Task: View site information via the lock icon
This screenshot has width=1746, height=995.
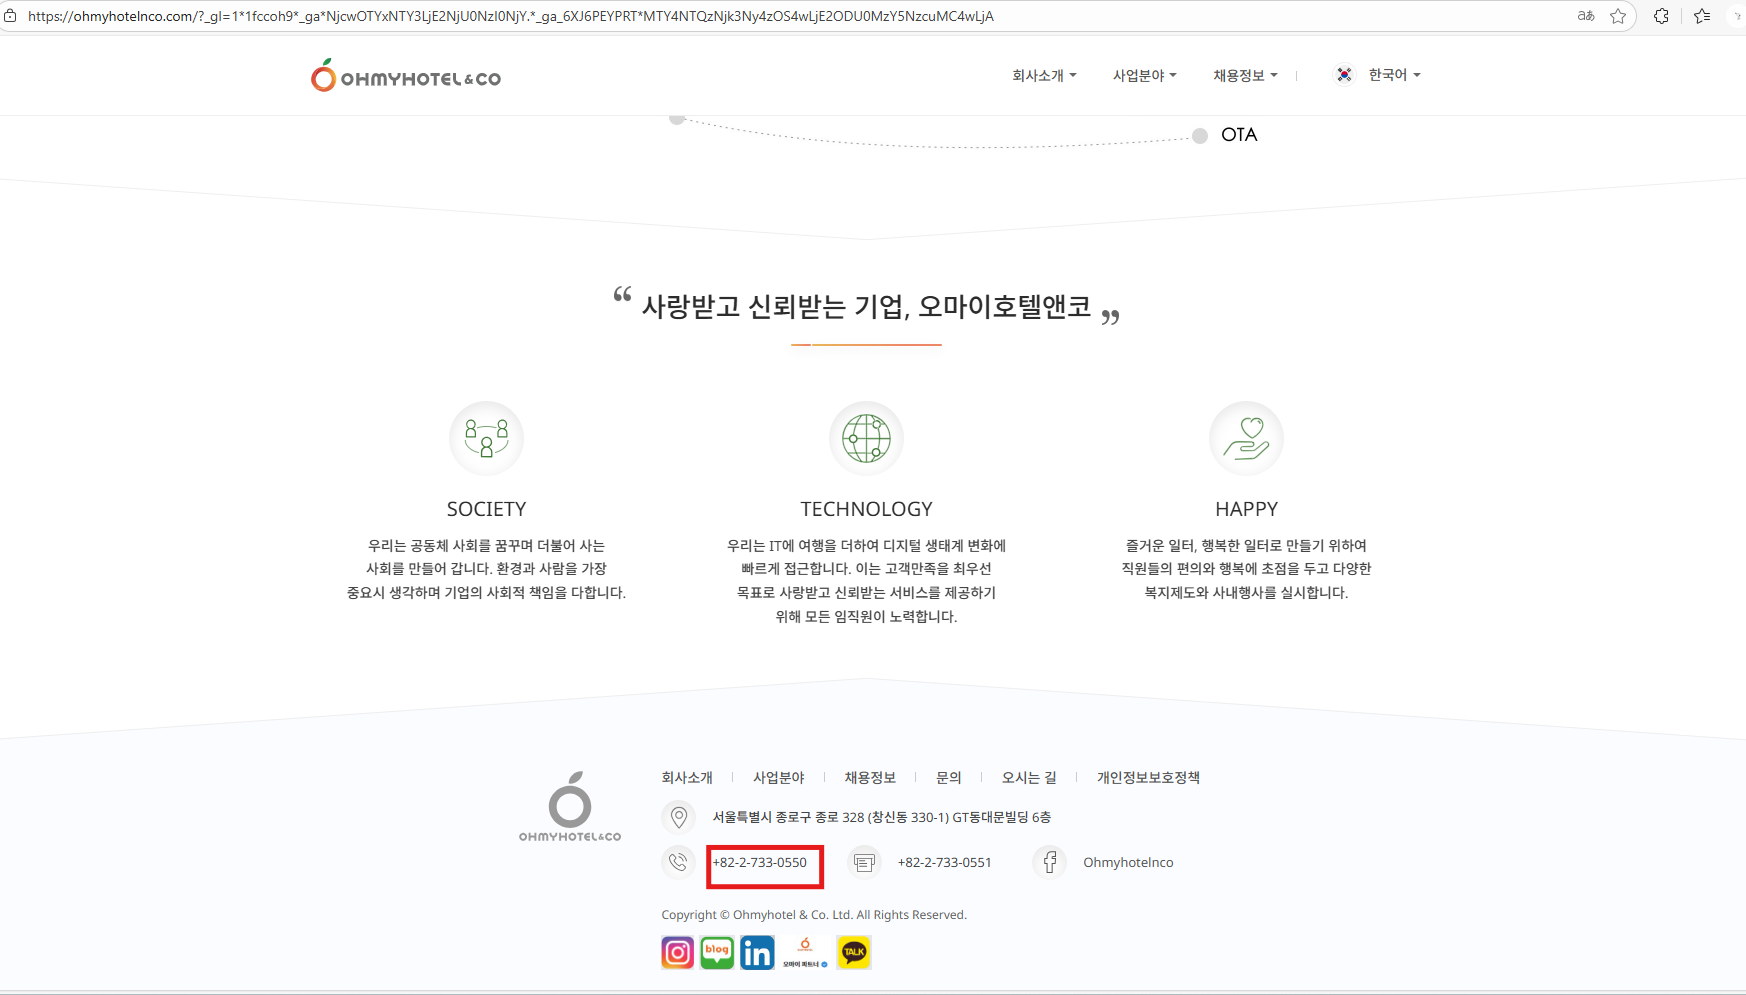Action: pyautogui.click(x=10, y=16)
